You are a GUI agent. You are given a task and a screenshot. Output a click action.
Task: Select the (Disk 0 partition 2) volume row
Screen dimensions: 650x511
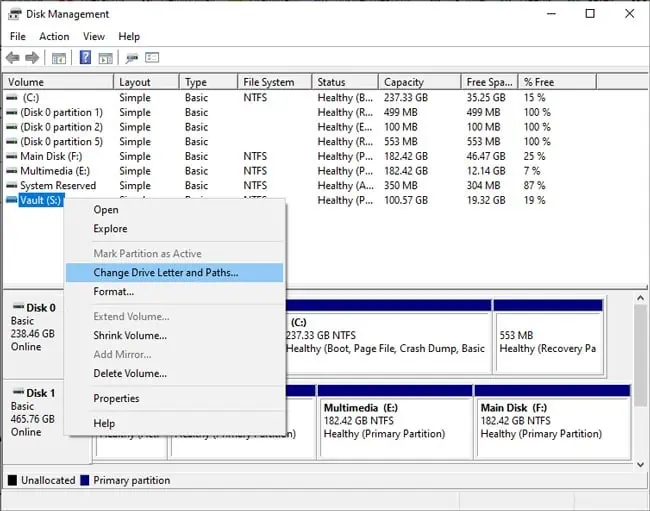[x=301, y=127]
